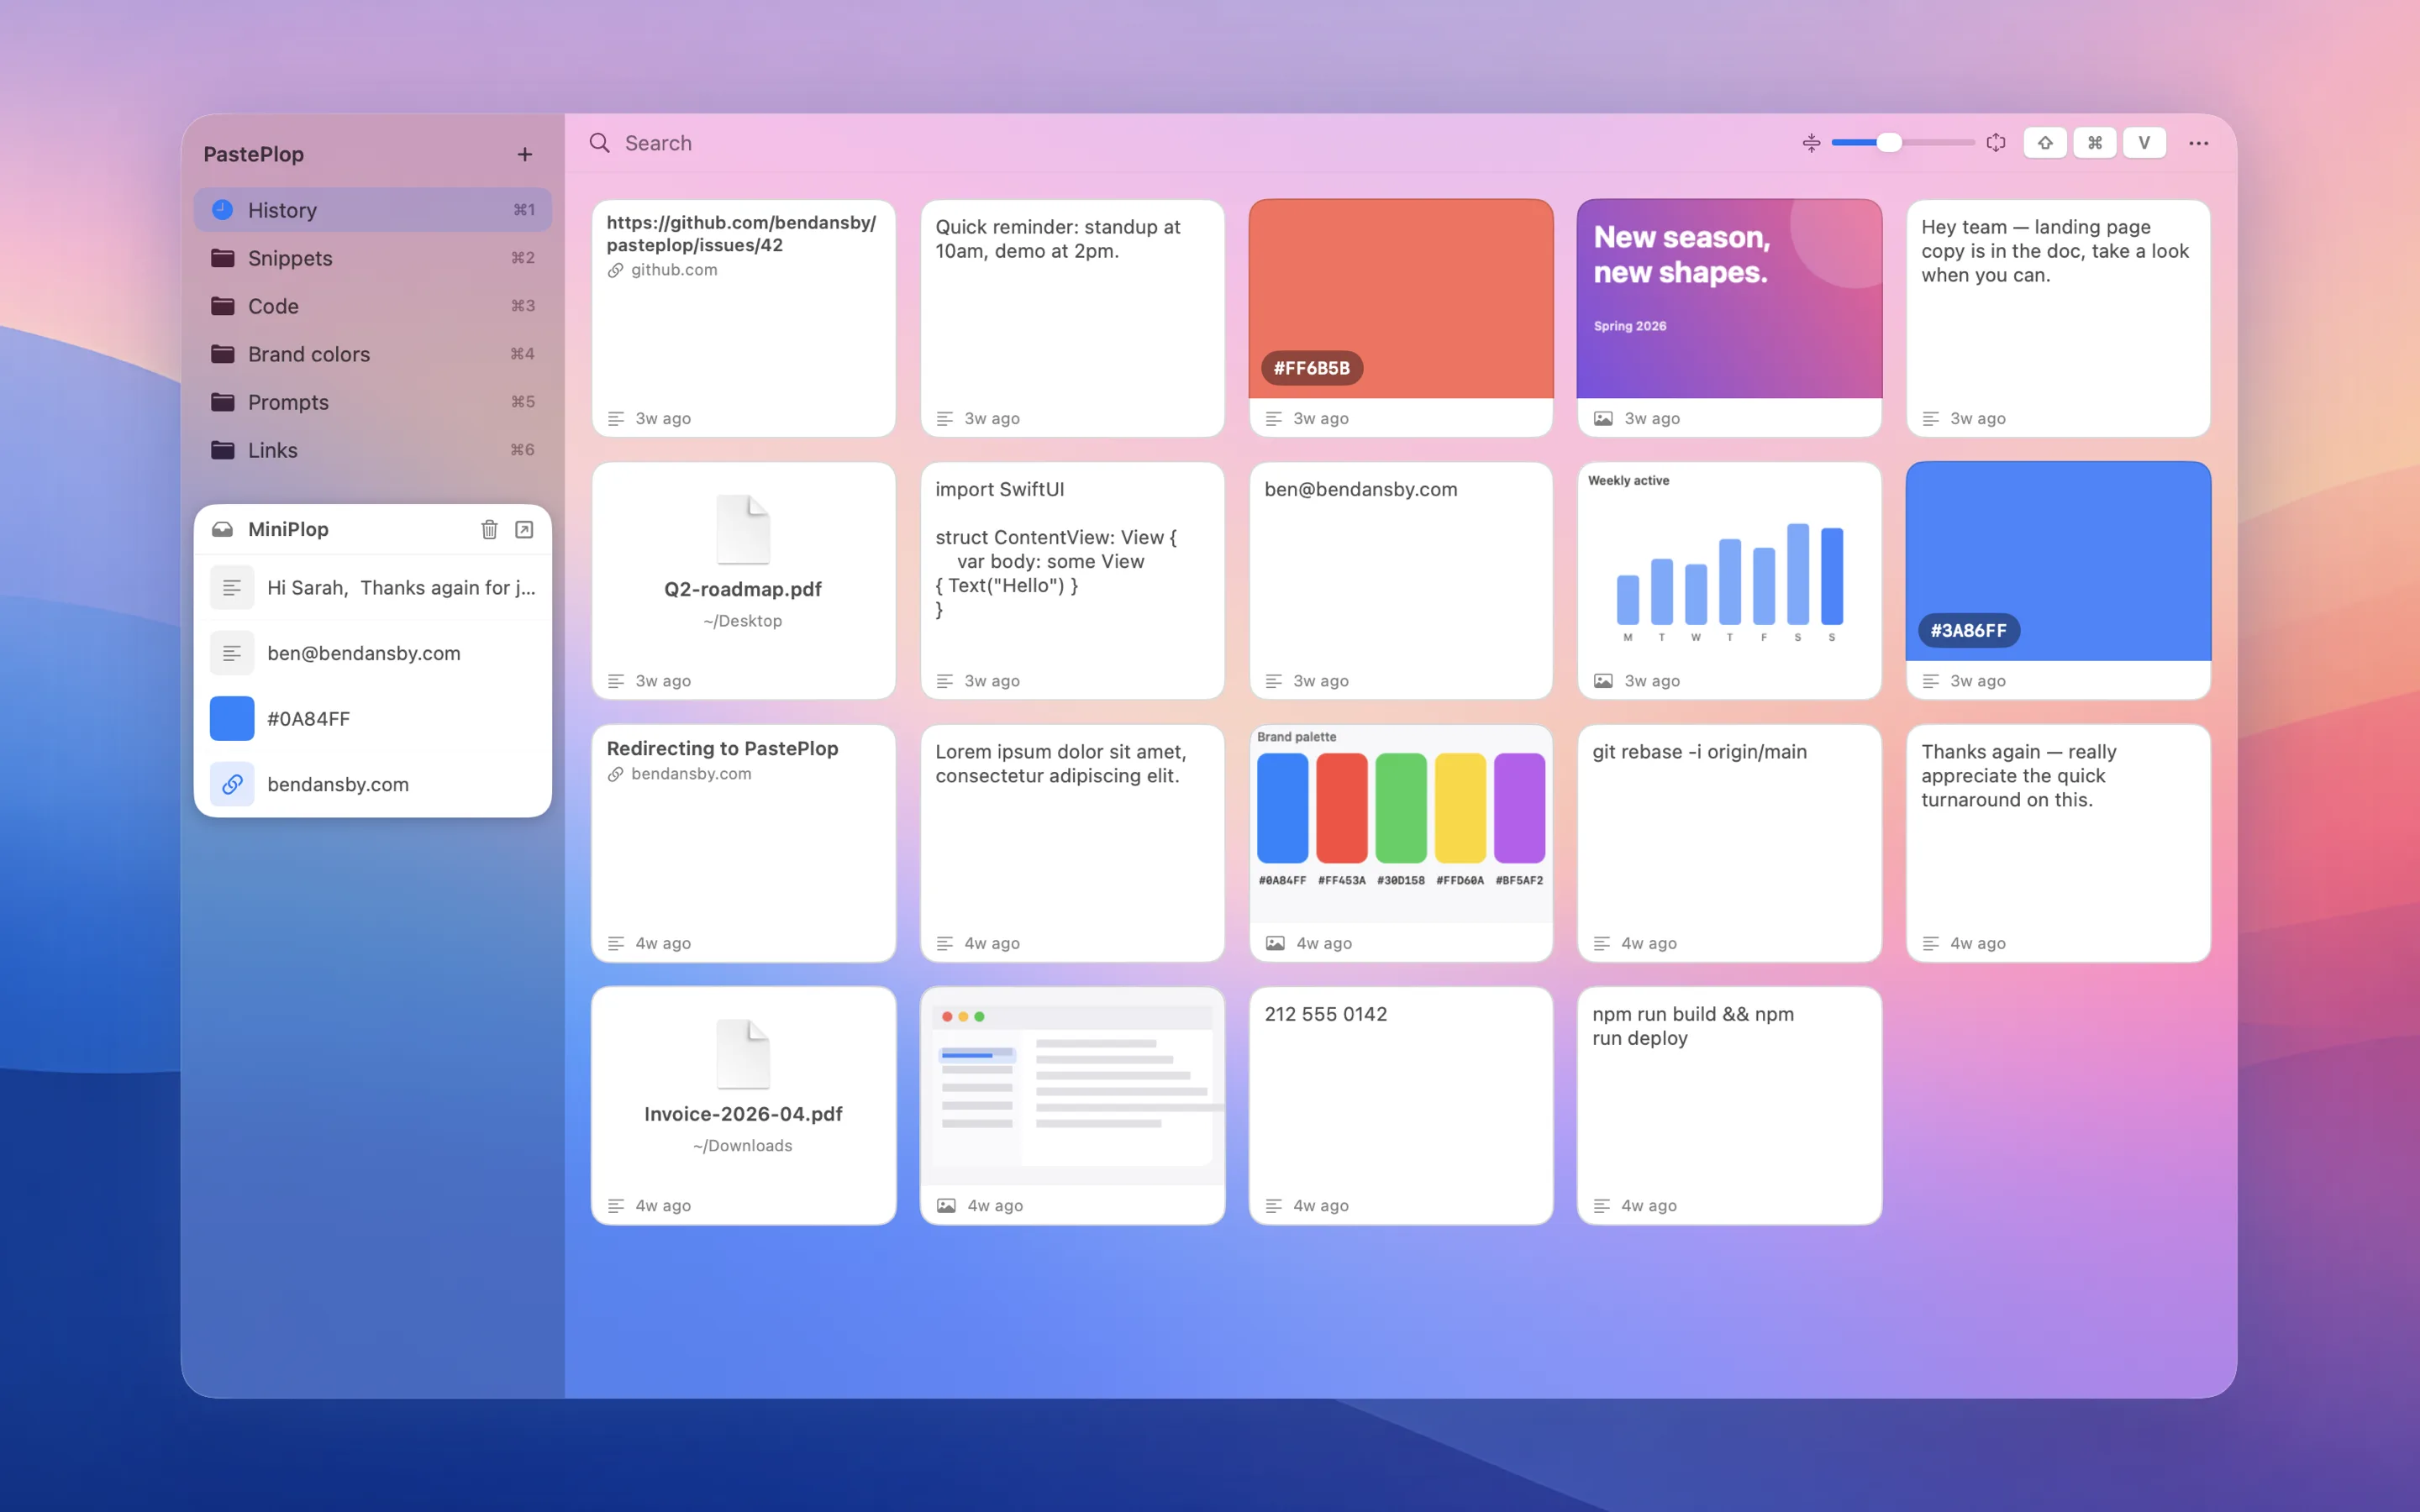Click the tray icon beside MiniPlop
Screen dimensions: 2420x1512
[x=222, y=529]
